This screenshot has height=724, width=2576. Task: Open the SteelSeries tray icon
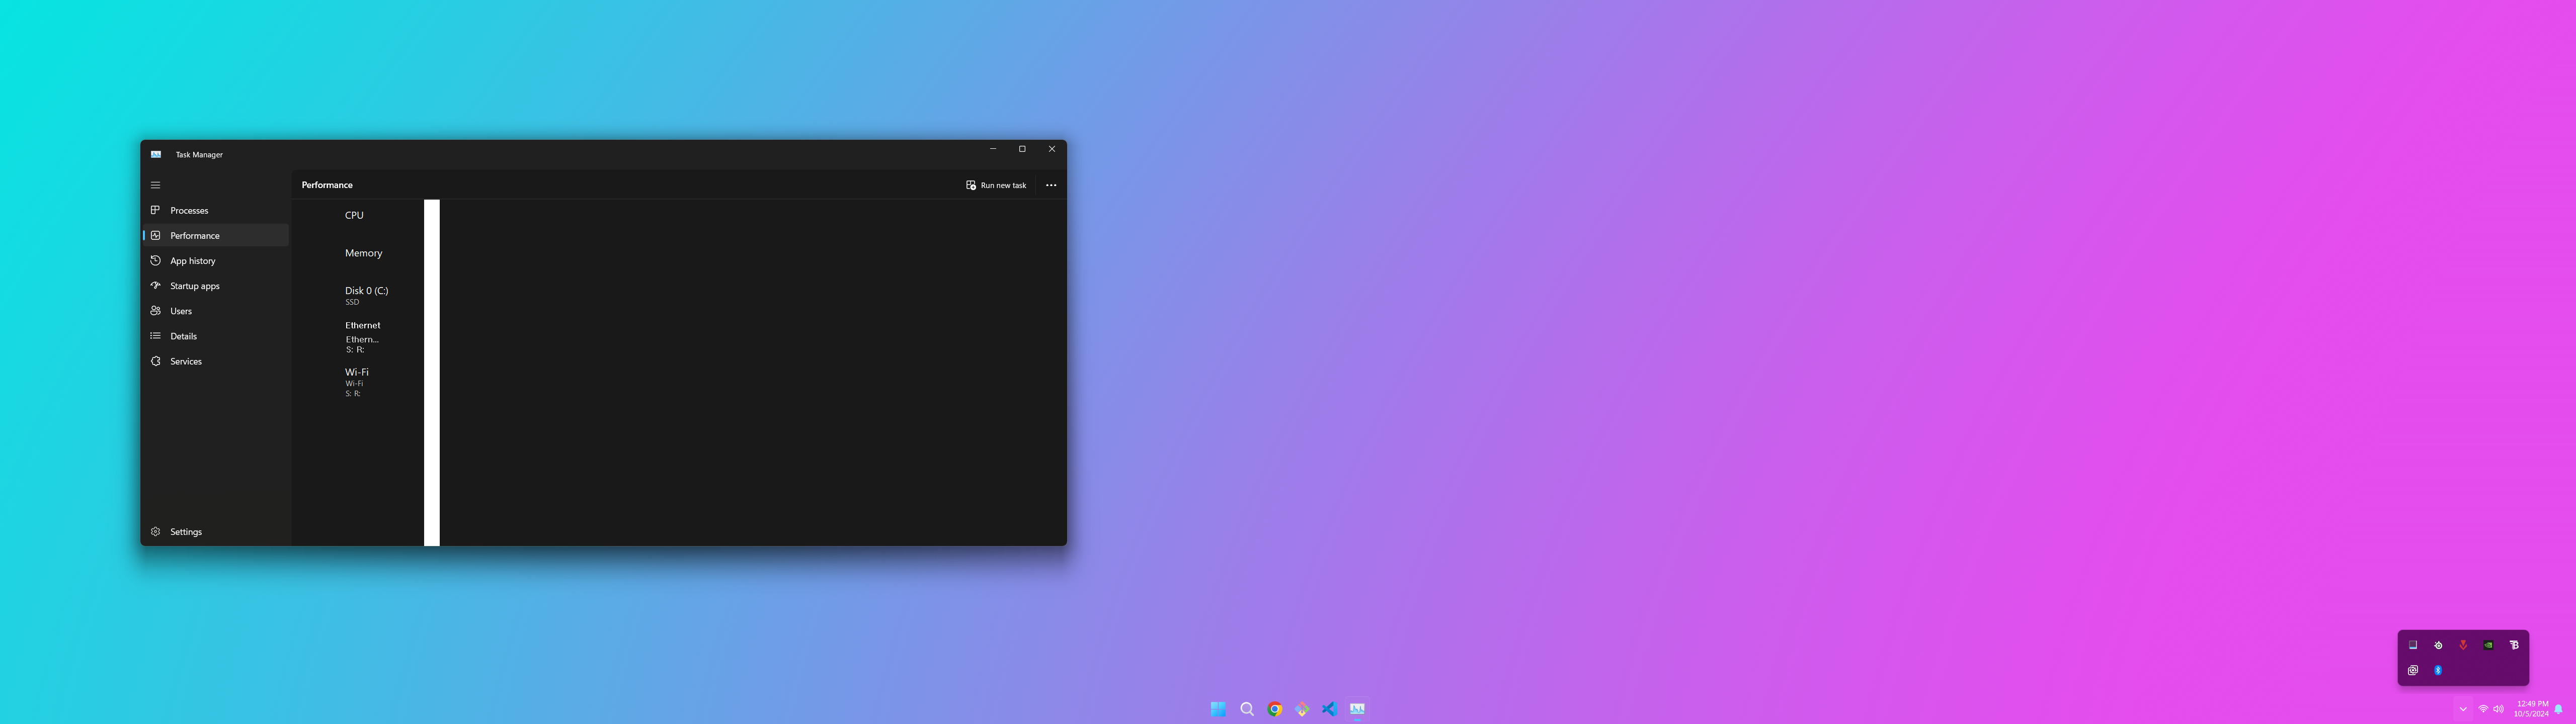2438,645
